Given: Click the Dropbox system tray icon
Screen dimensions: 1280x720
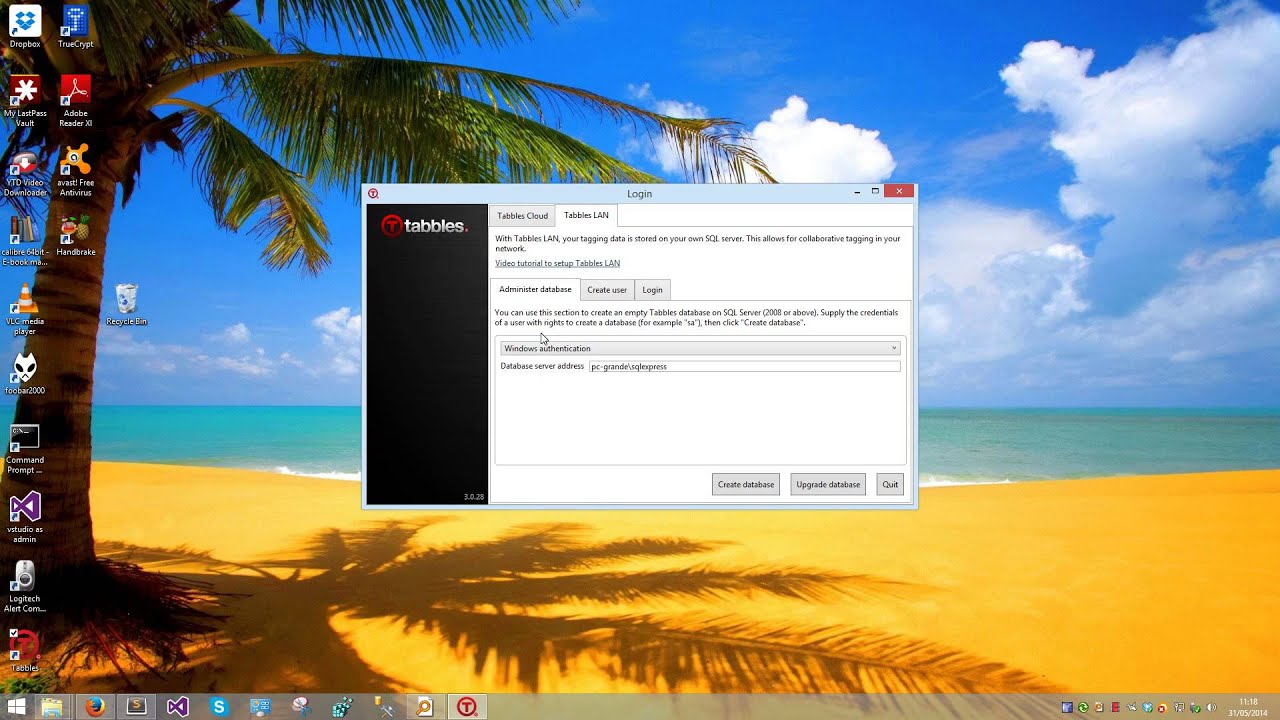Looking at the screenshot, I should pyautogui.click(x=1147, y=707).
